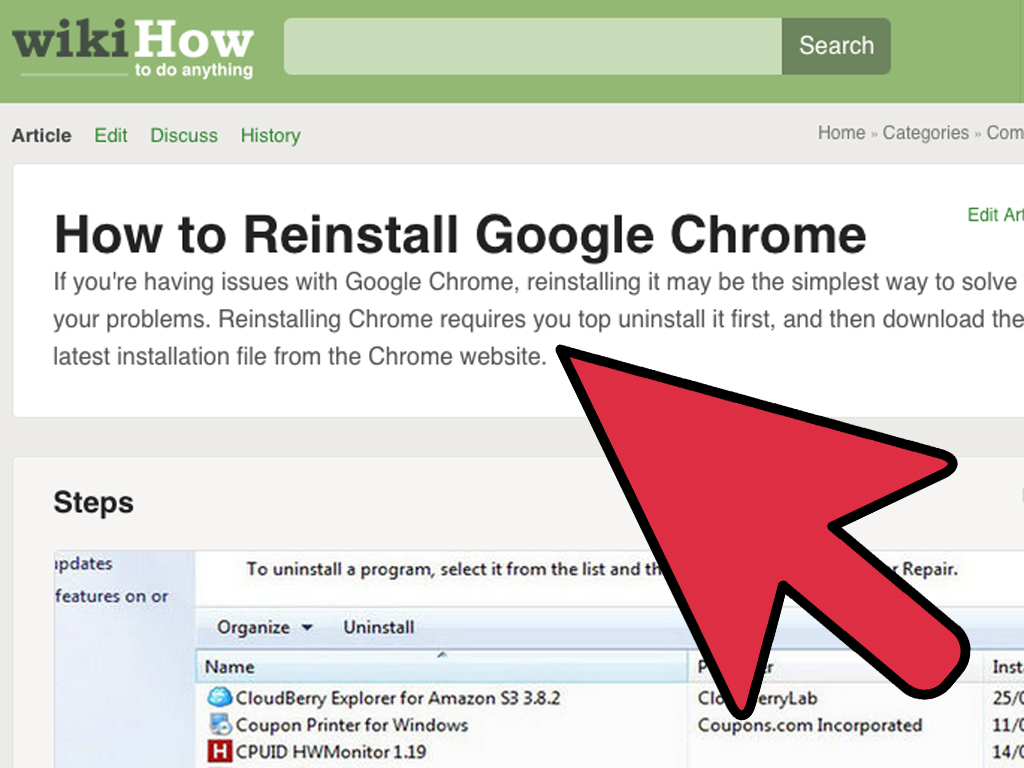Click the Uninstall toolbar button

click(379, 628)
